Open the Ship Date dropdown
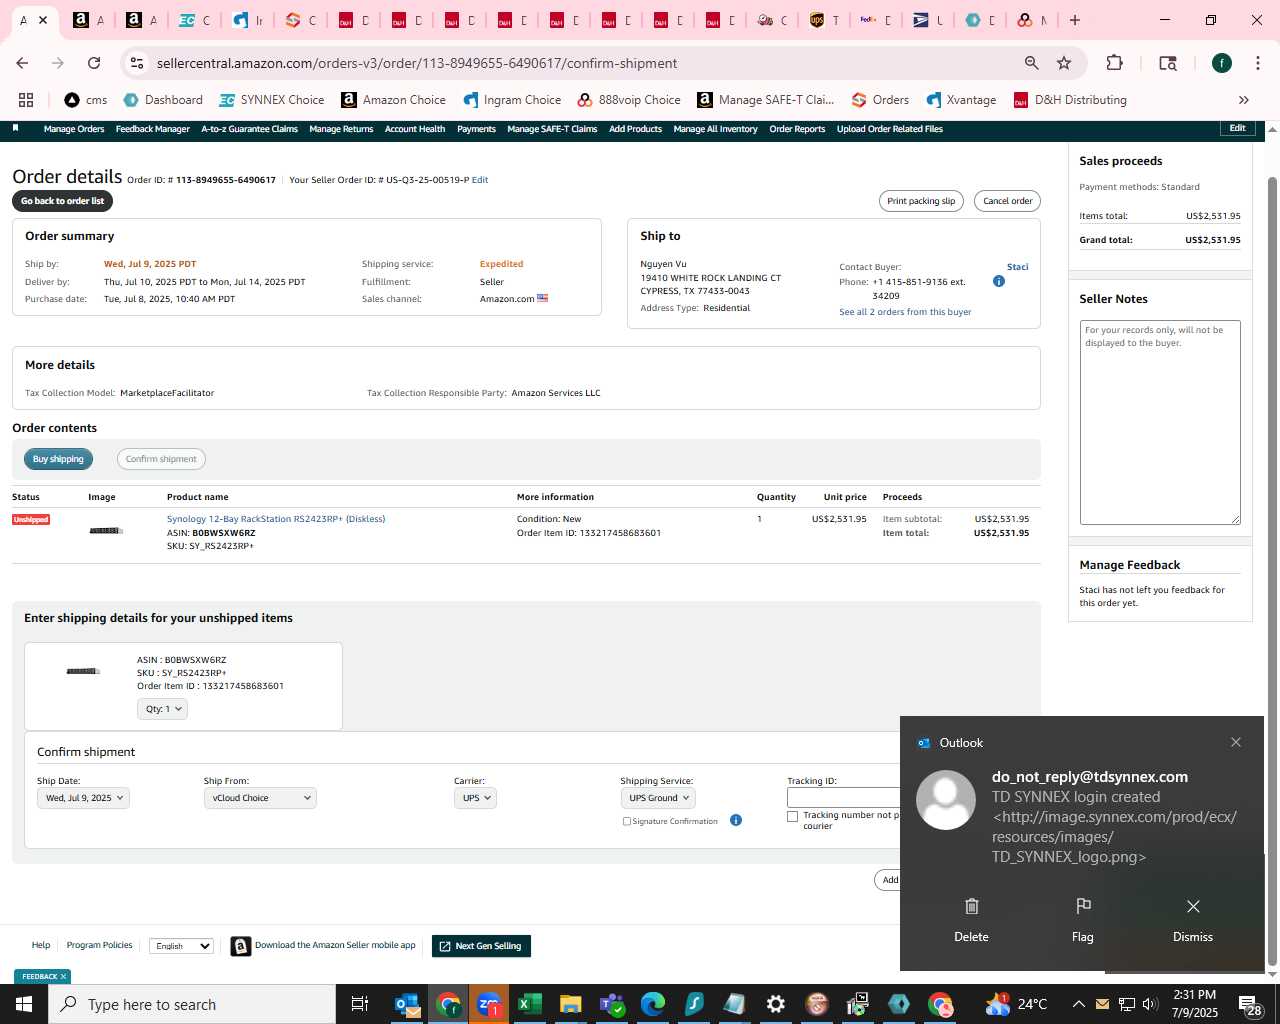This screenshot has width=1280, height=1024. tap(84, 798)
